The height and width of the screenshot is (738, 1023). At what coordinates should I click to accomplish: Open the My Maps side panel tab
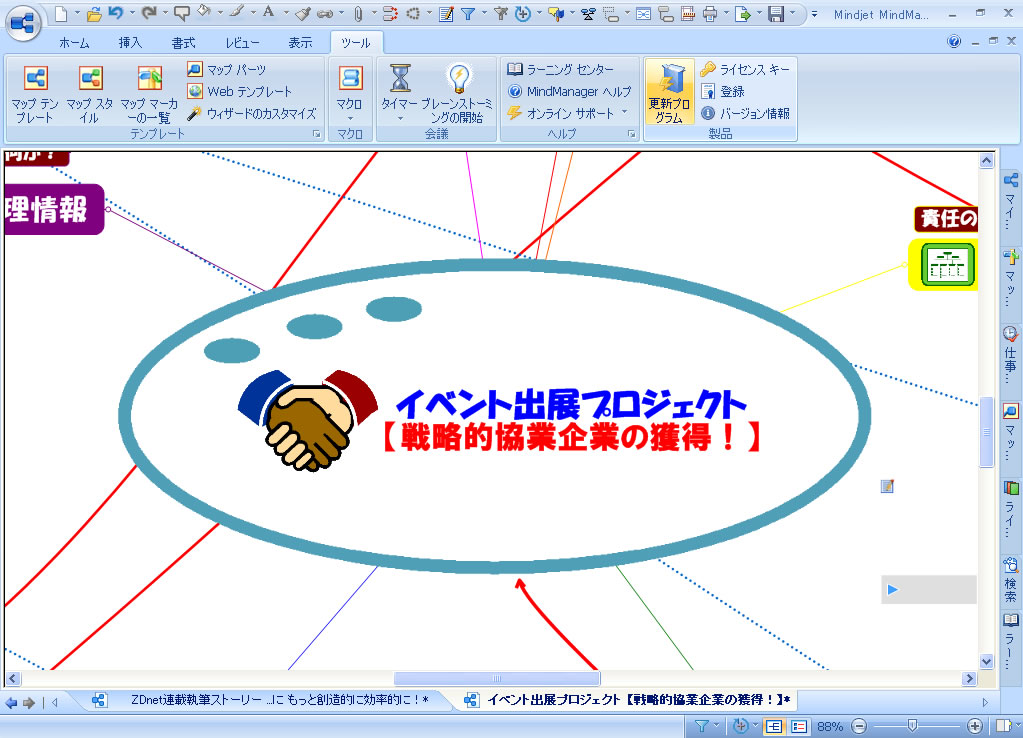1011,200
